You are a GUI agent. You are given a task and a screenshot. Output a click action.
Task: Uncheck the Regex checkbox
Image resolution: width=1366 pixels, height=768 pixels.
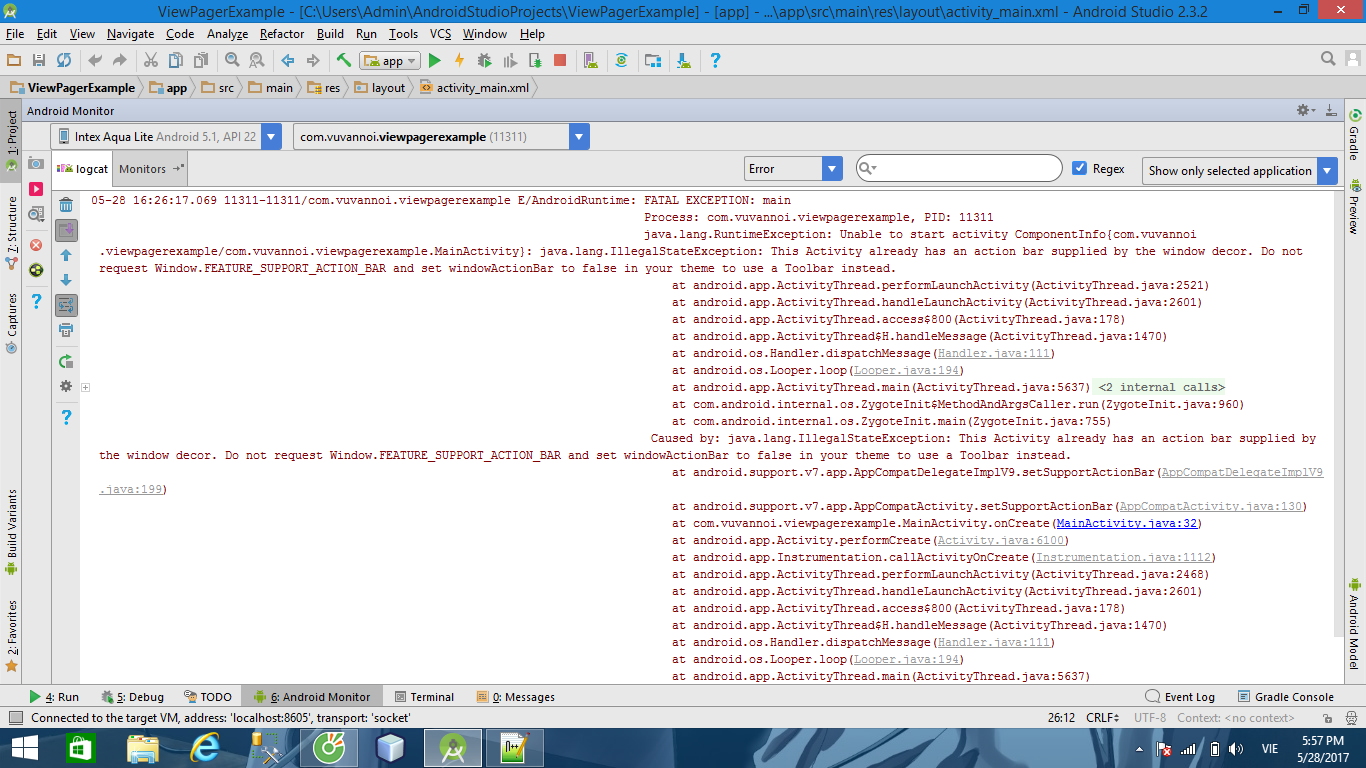coord(1079,168)
